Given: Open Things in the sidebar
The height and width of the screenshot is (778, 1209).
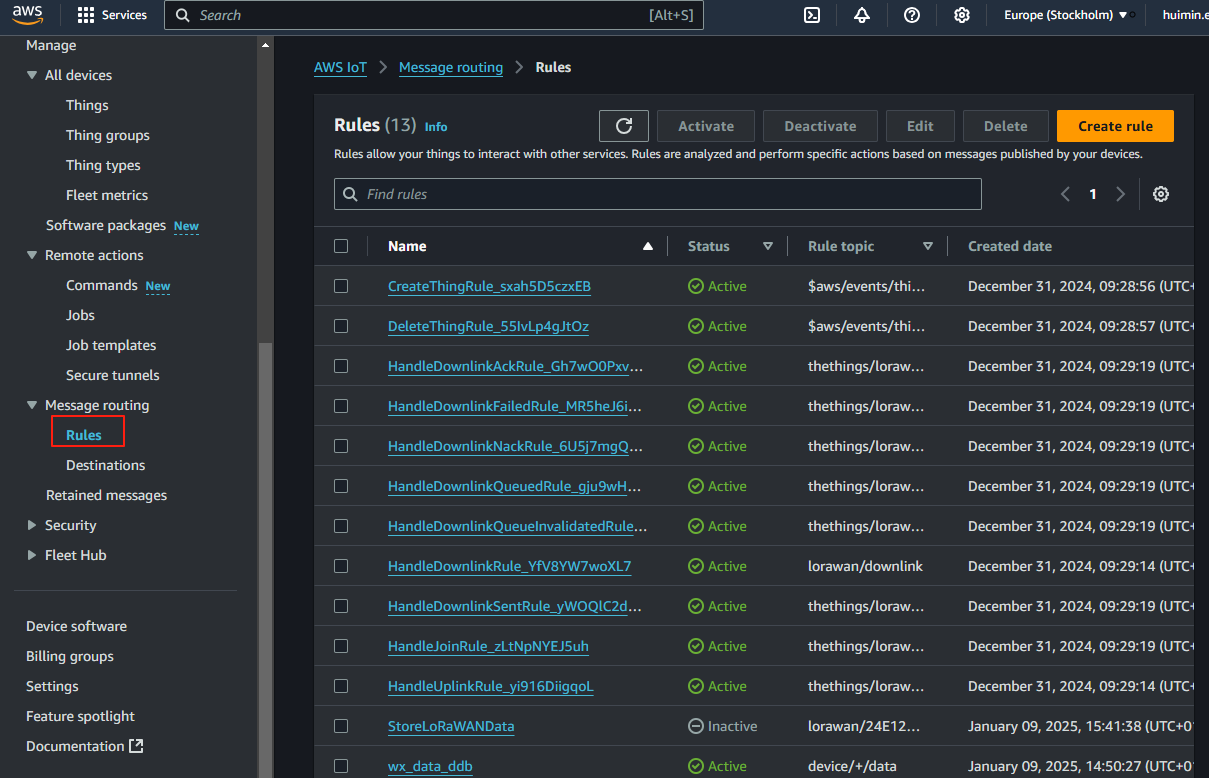Looking at the screenshot, I should coord(87,105).
